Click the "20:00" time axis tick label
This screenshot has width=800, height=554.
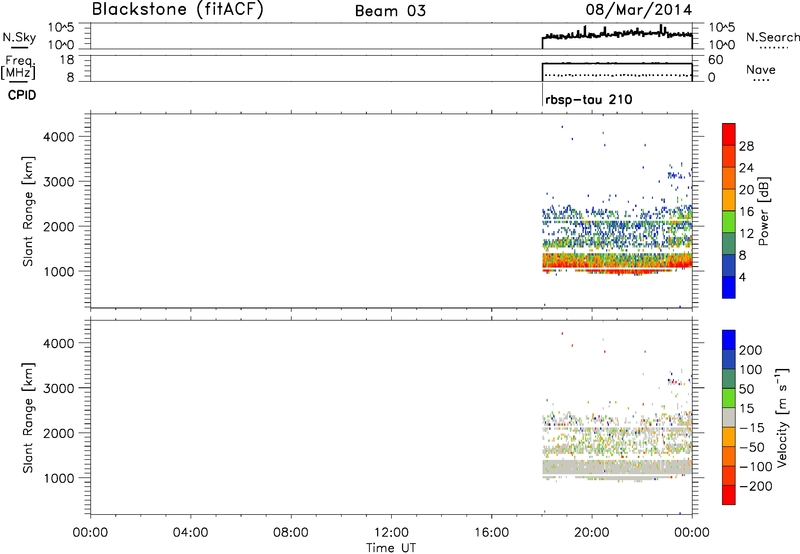click(x=592, y=533)
